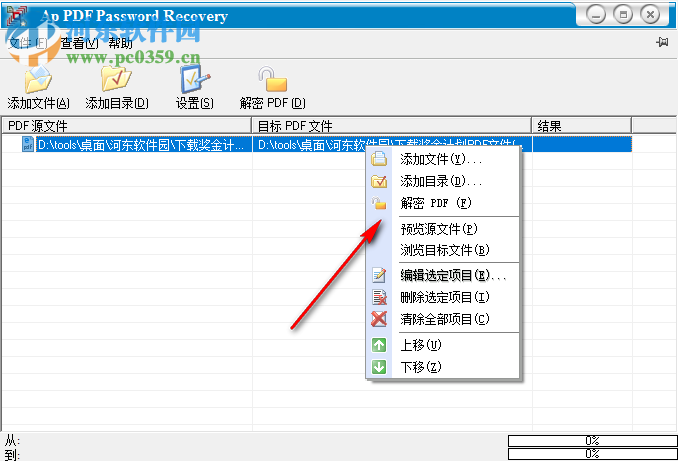The width and height of the screenshot is (678, 461).
Task: Open the 查看(V) menu
Action: [80, 43]
